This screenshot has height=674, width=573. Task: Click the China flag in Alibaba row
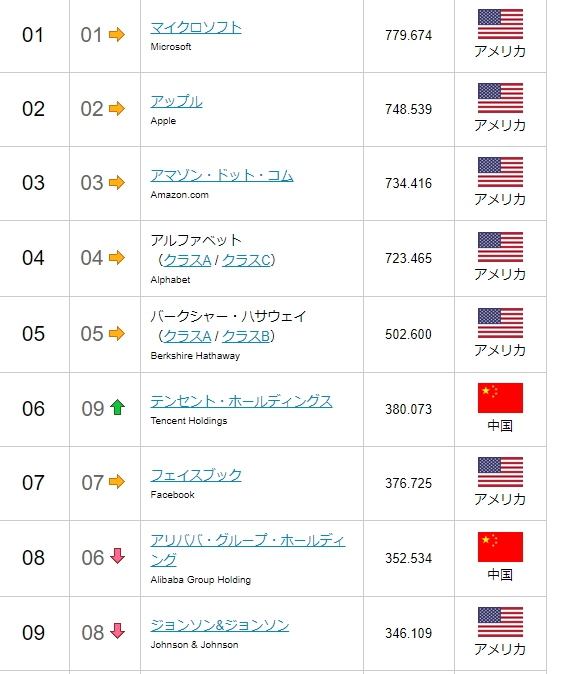pos(500,547)
